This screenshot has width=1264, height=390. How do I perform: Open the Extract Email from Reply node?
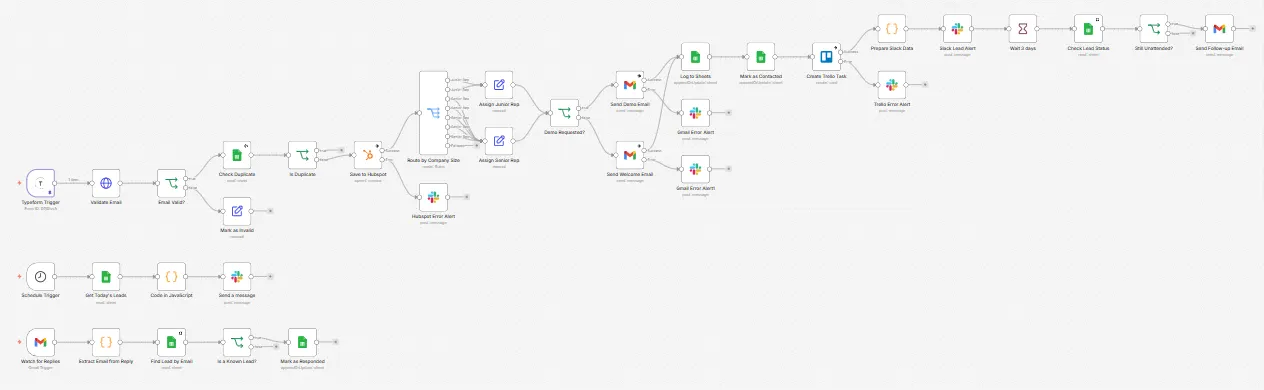pyautogui.click(x=106, y=342)
